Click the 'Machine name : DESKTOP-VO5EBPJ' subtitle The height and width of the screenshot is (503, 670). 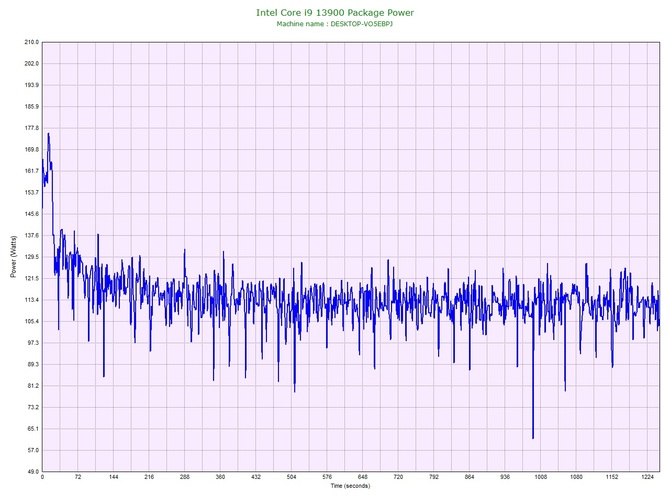coord(335,24)
